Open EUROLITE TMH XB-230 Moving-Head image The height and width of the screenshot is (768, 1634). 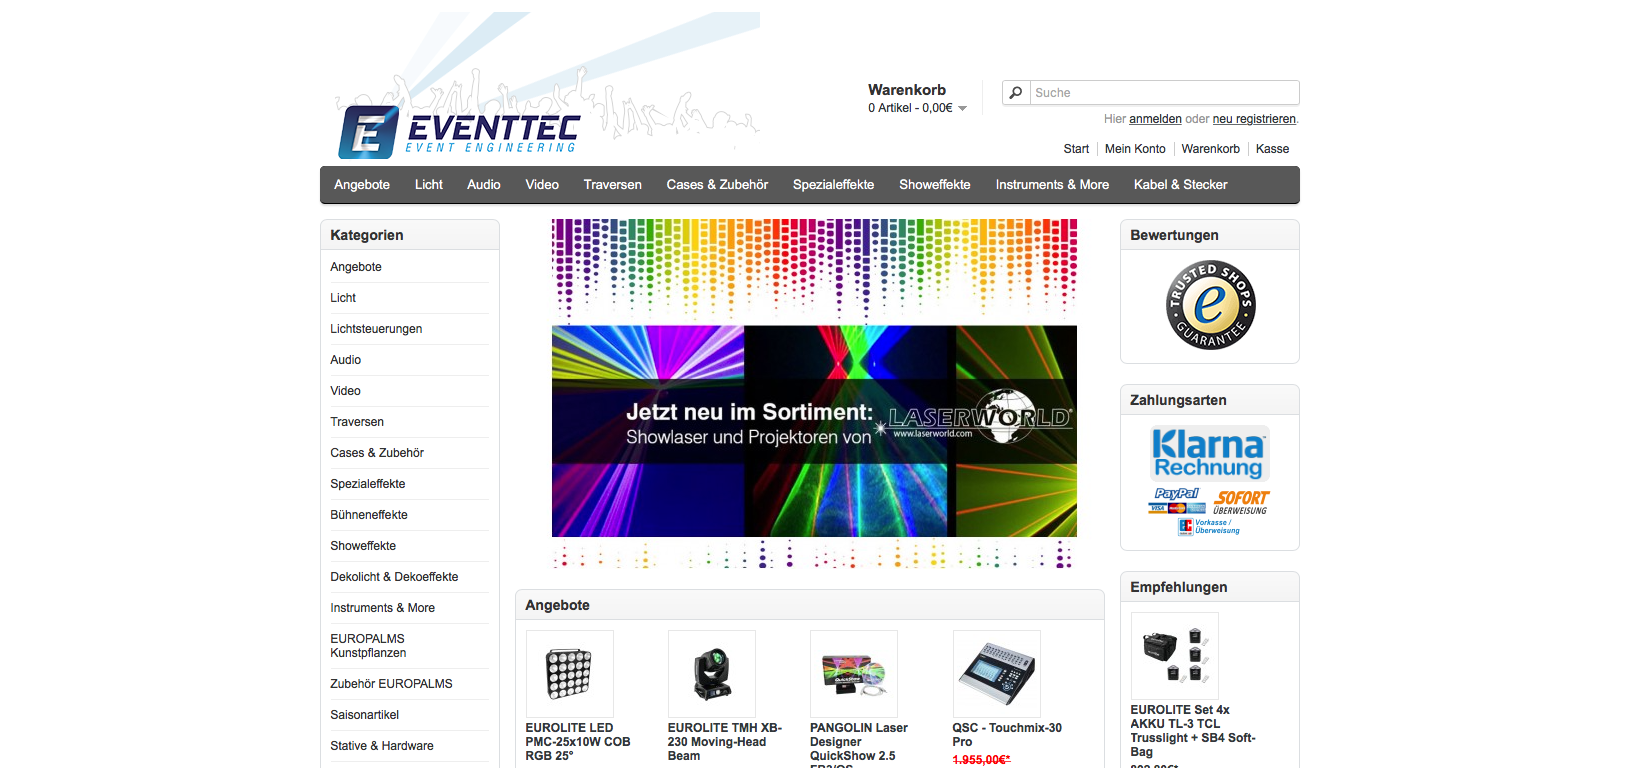712,674
